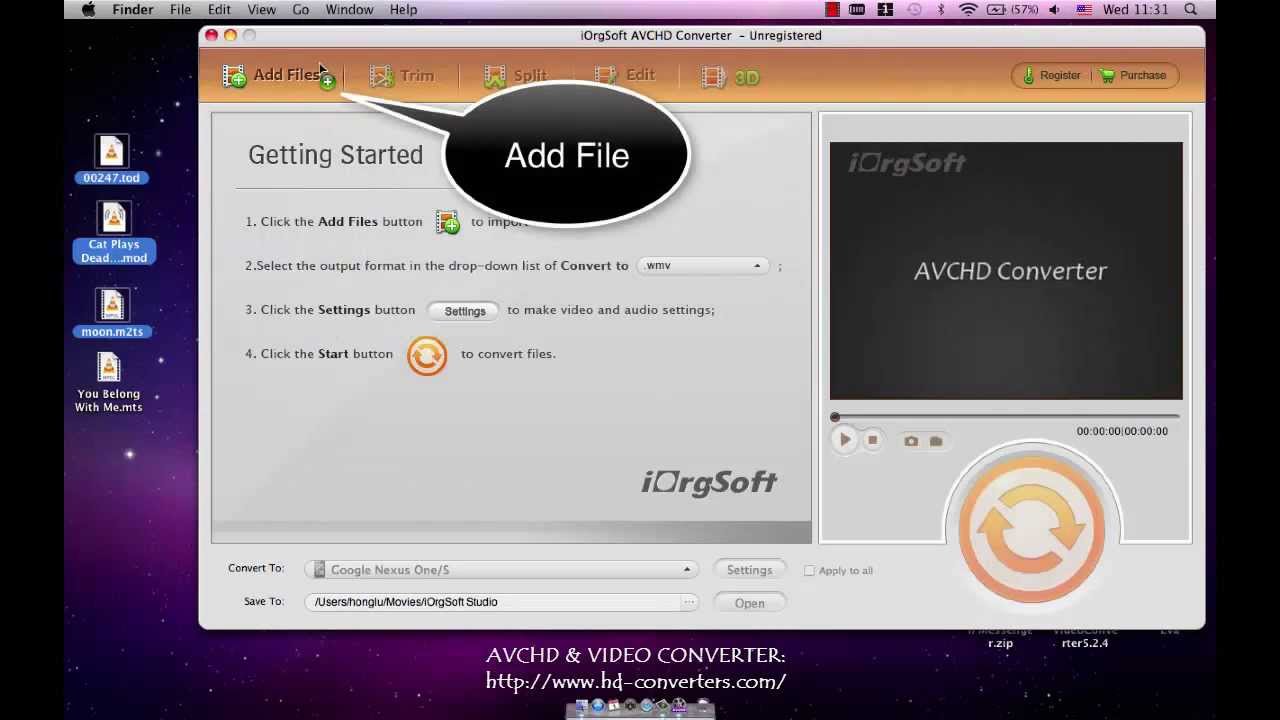Open the Edit tool

pyautogui.click(x=625, y=76)
